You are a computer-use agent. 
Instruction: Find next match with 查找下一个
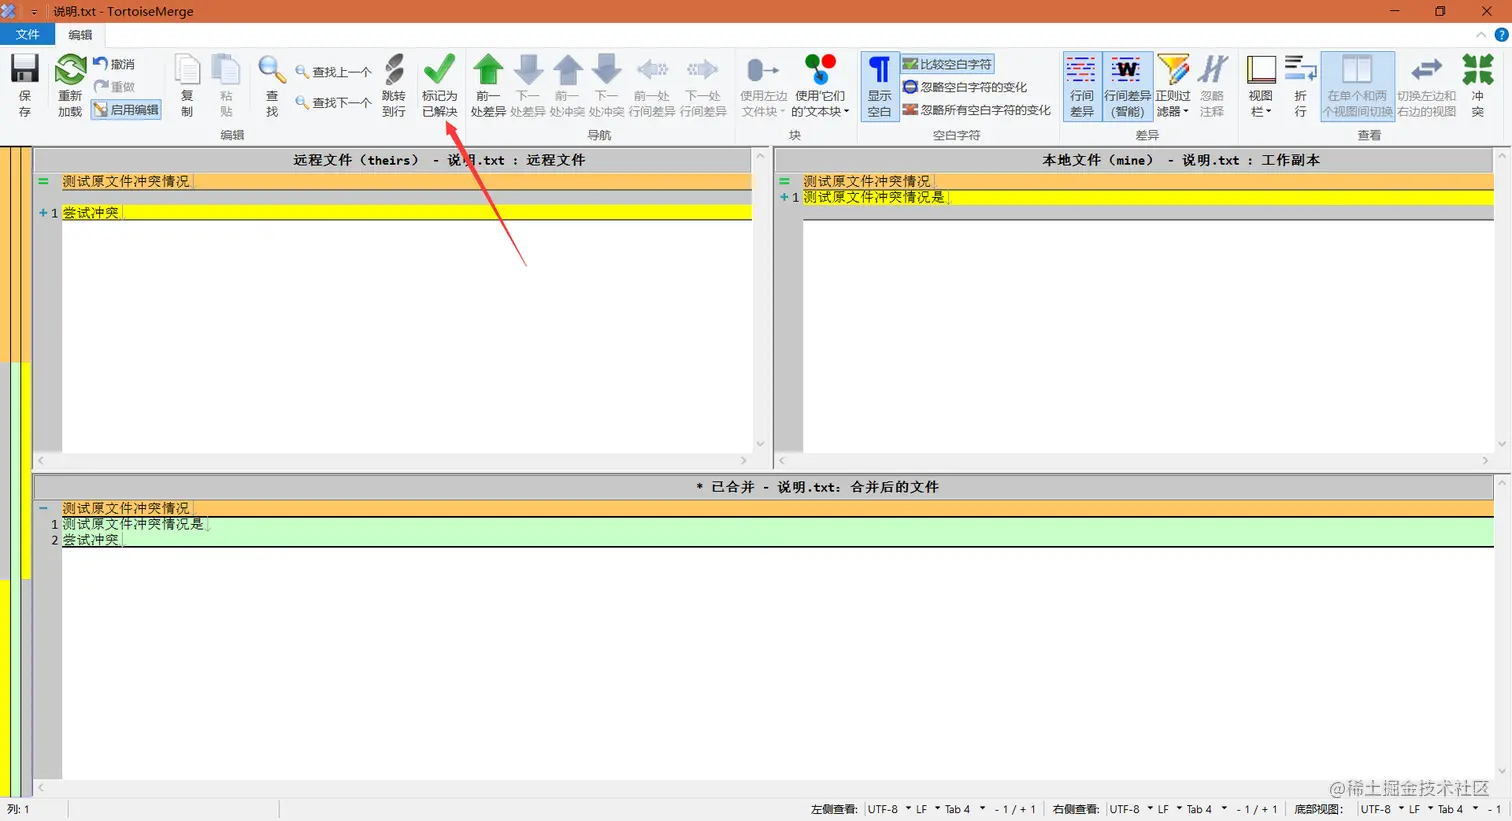333,102
